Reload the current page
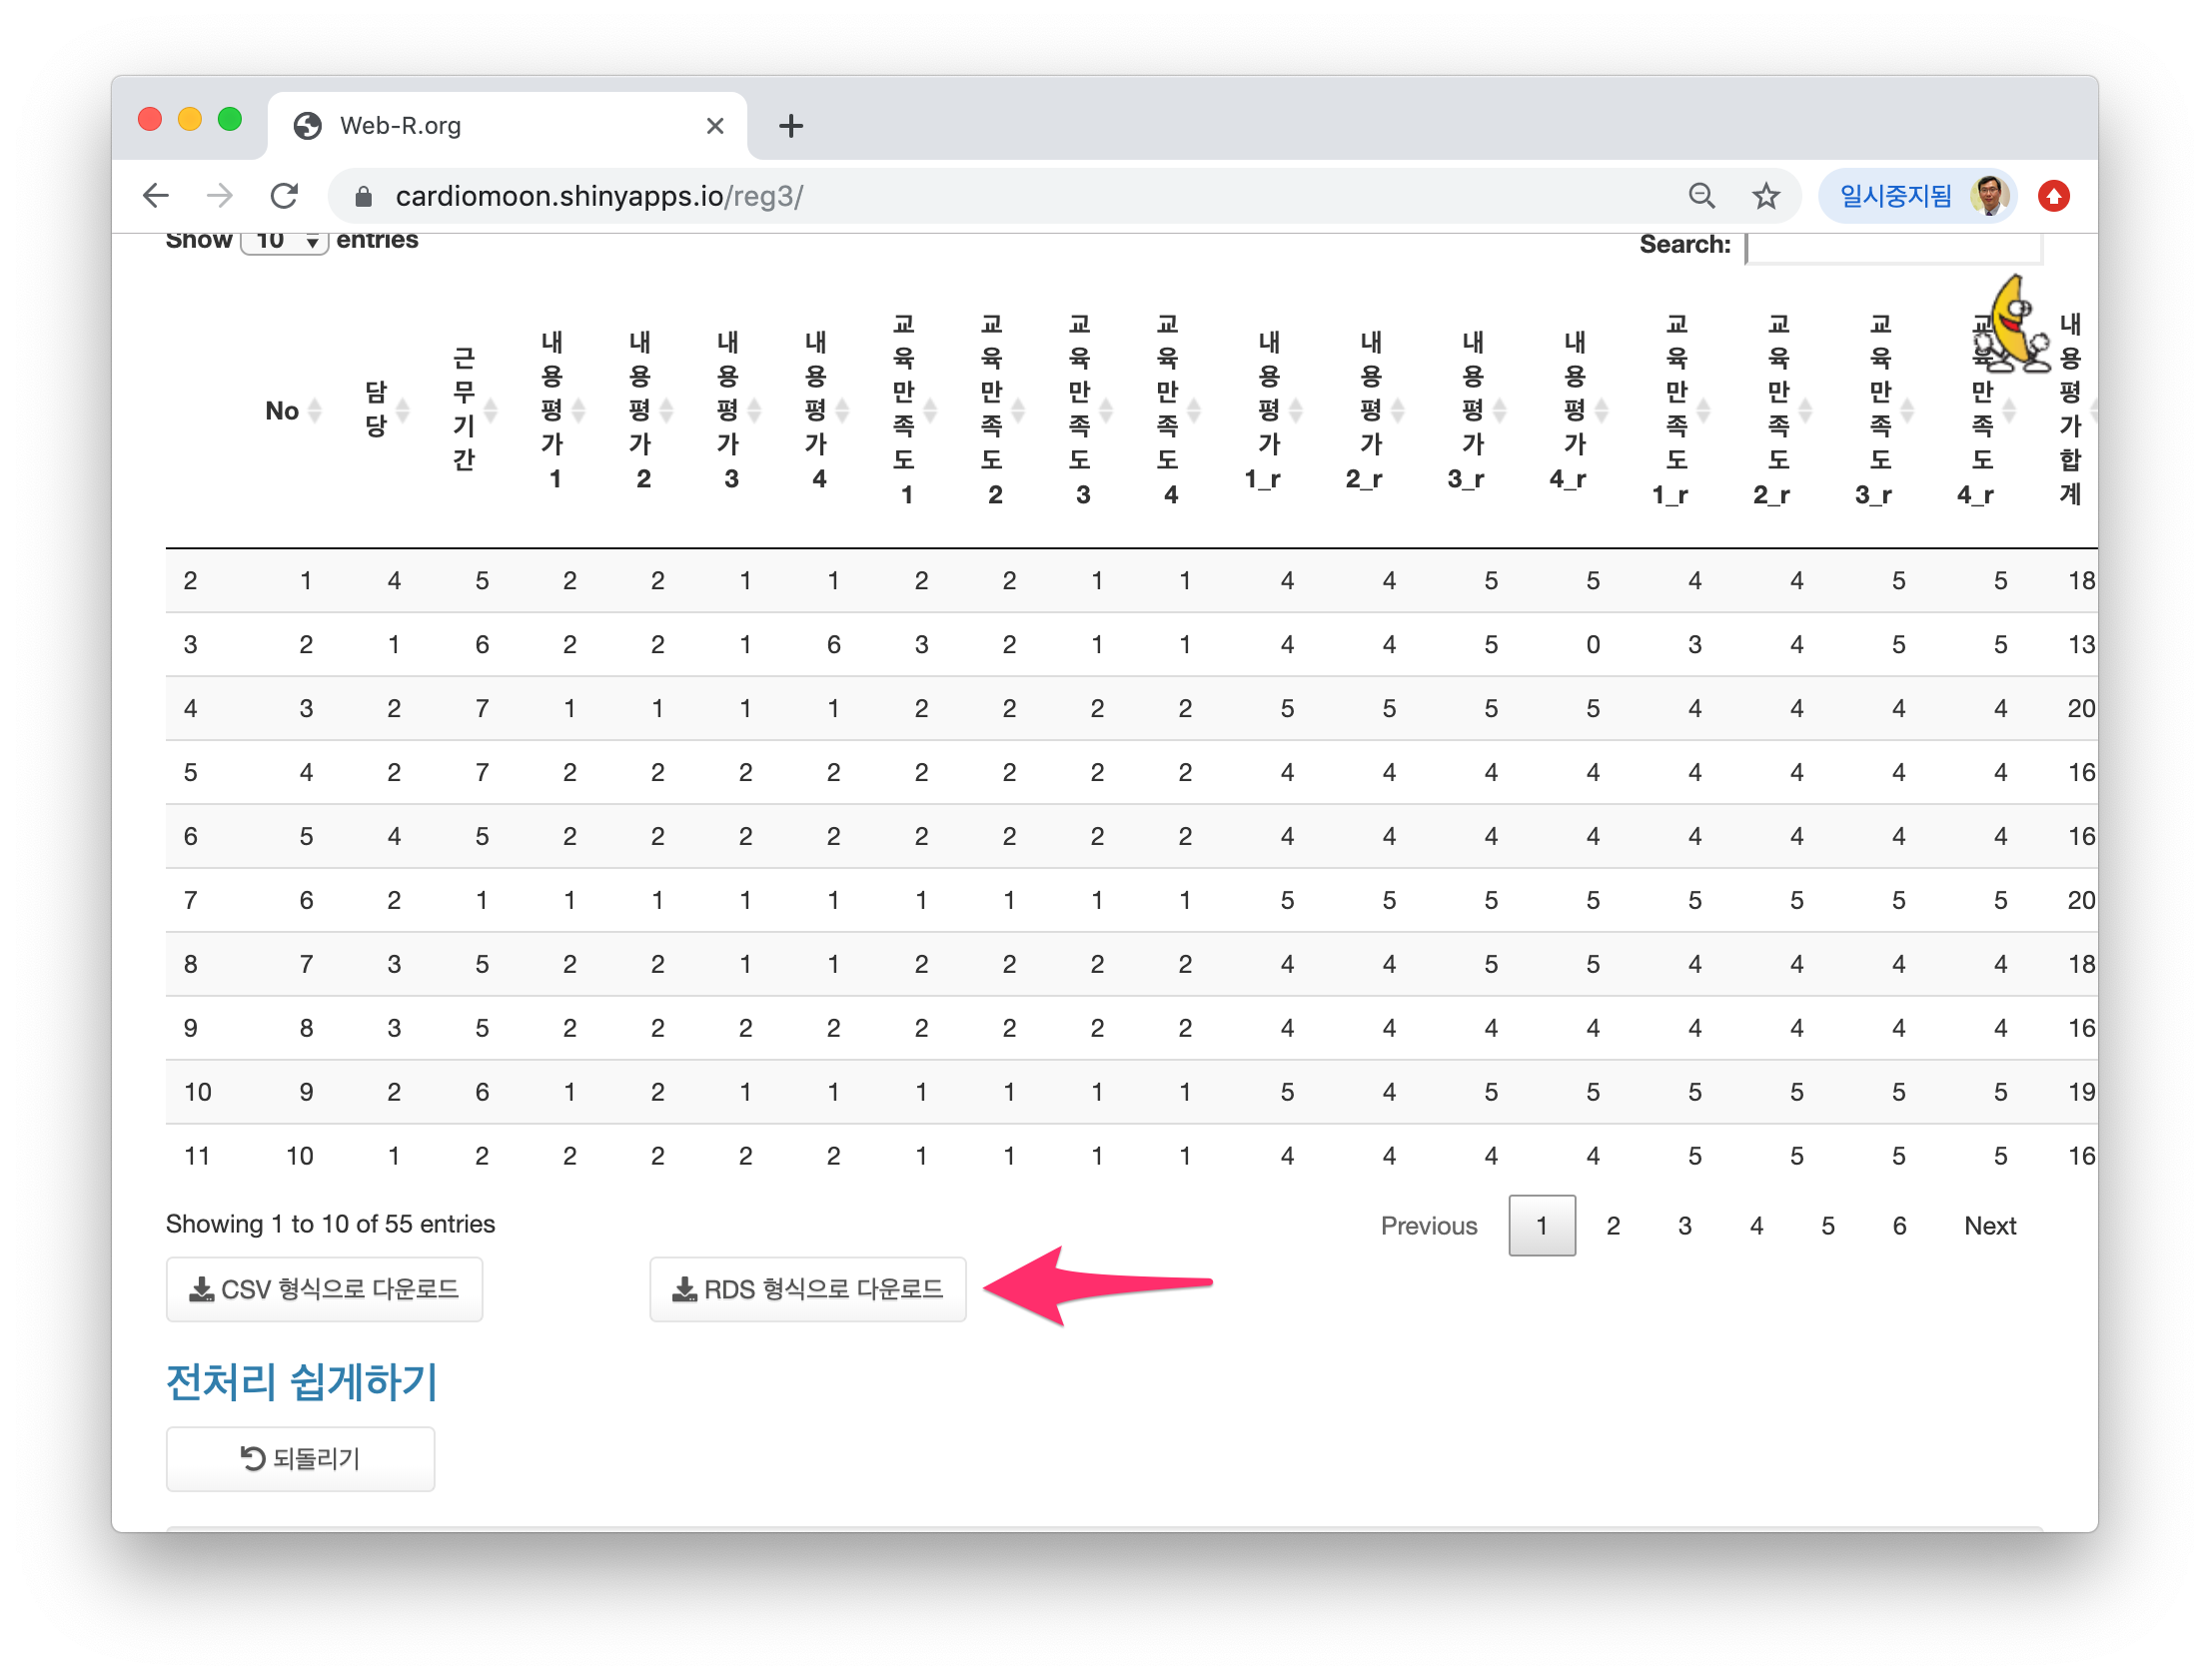This screenshot has height=1680, width=2210. (x=285, y=196)
